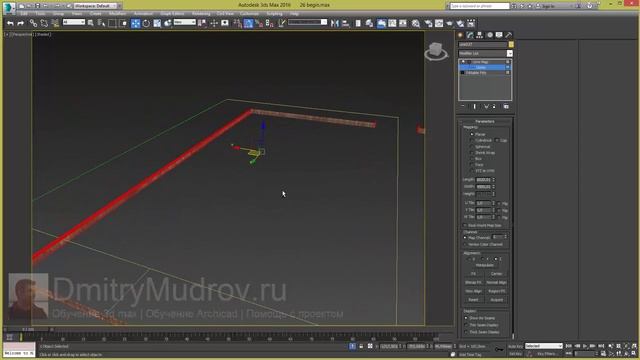640x360 pixels.
Task: Select the Box mapping radio button
Action: point(472,158)
